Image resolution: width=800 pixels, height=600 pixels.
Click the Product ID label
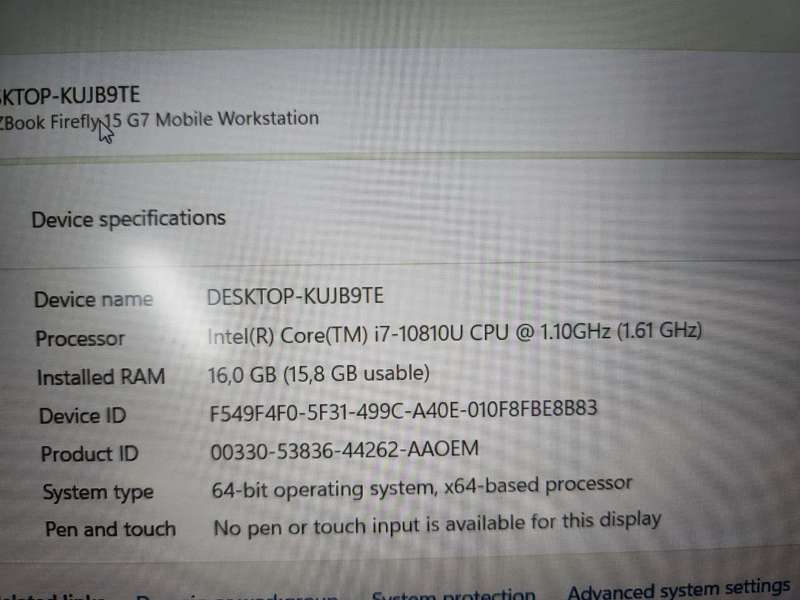click(90, 454)
